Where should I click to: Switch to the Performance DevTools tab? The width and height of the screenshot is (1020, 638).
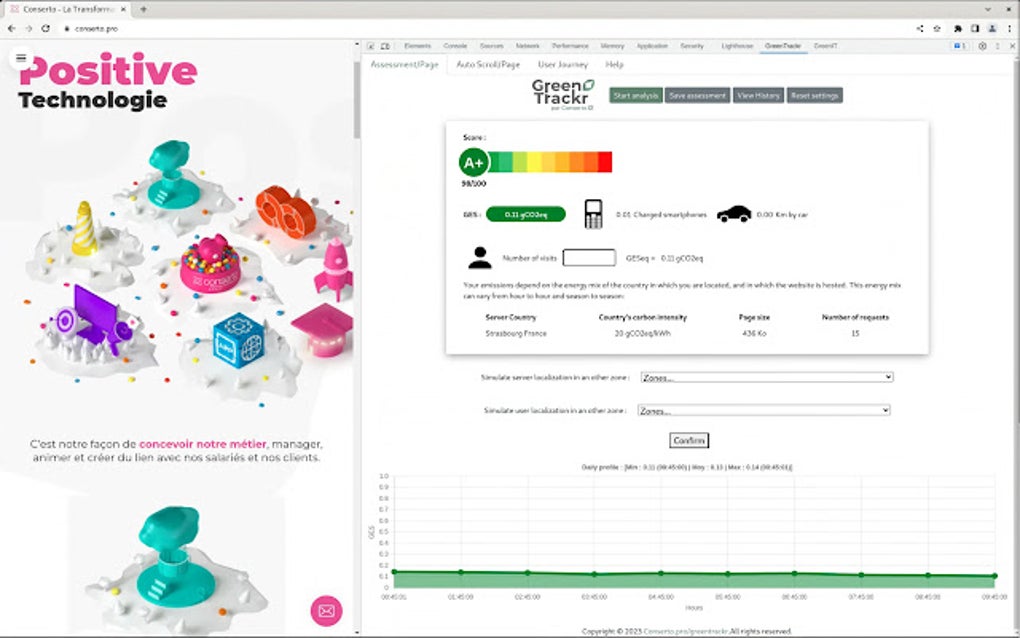[570, 46]
